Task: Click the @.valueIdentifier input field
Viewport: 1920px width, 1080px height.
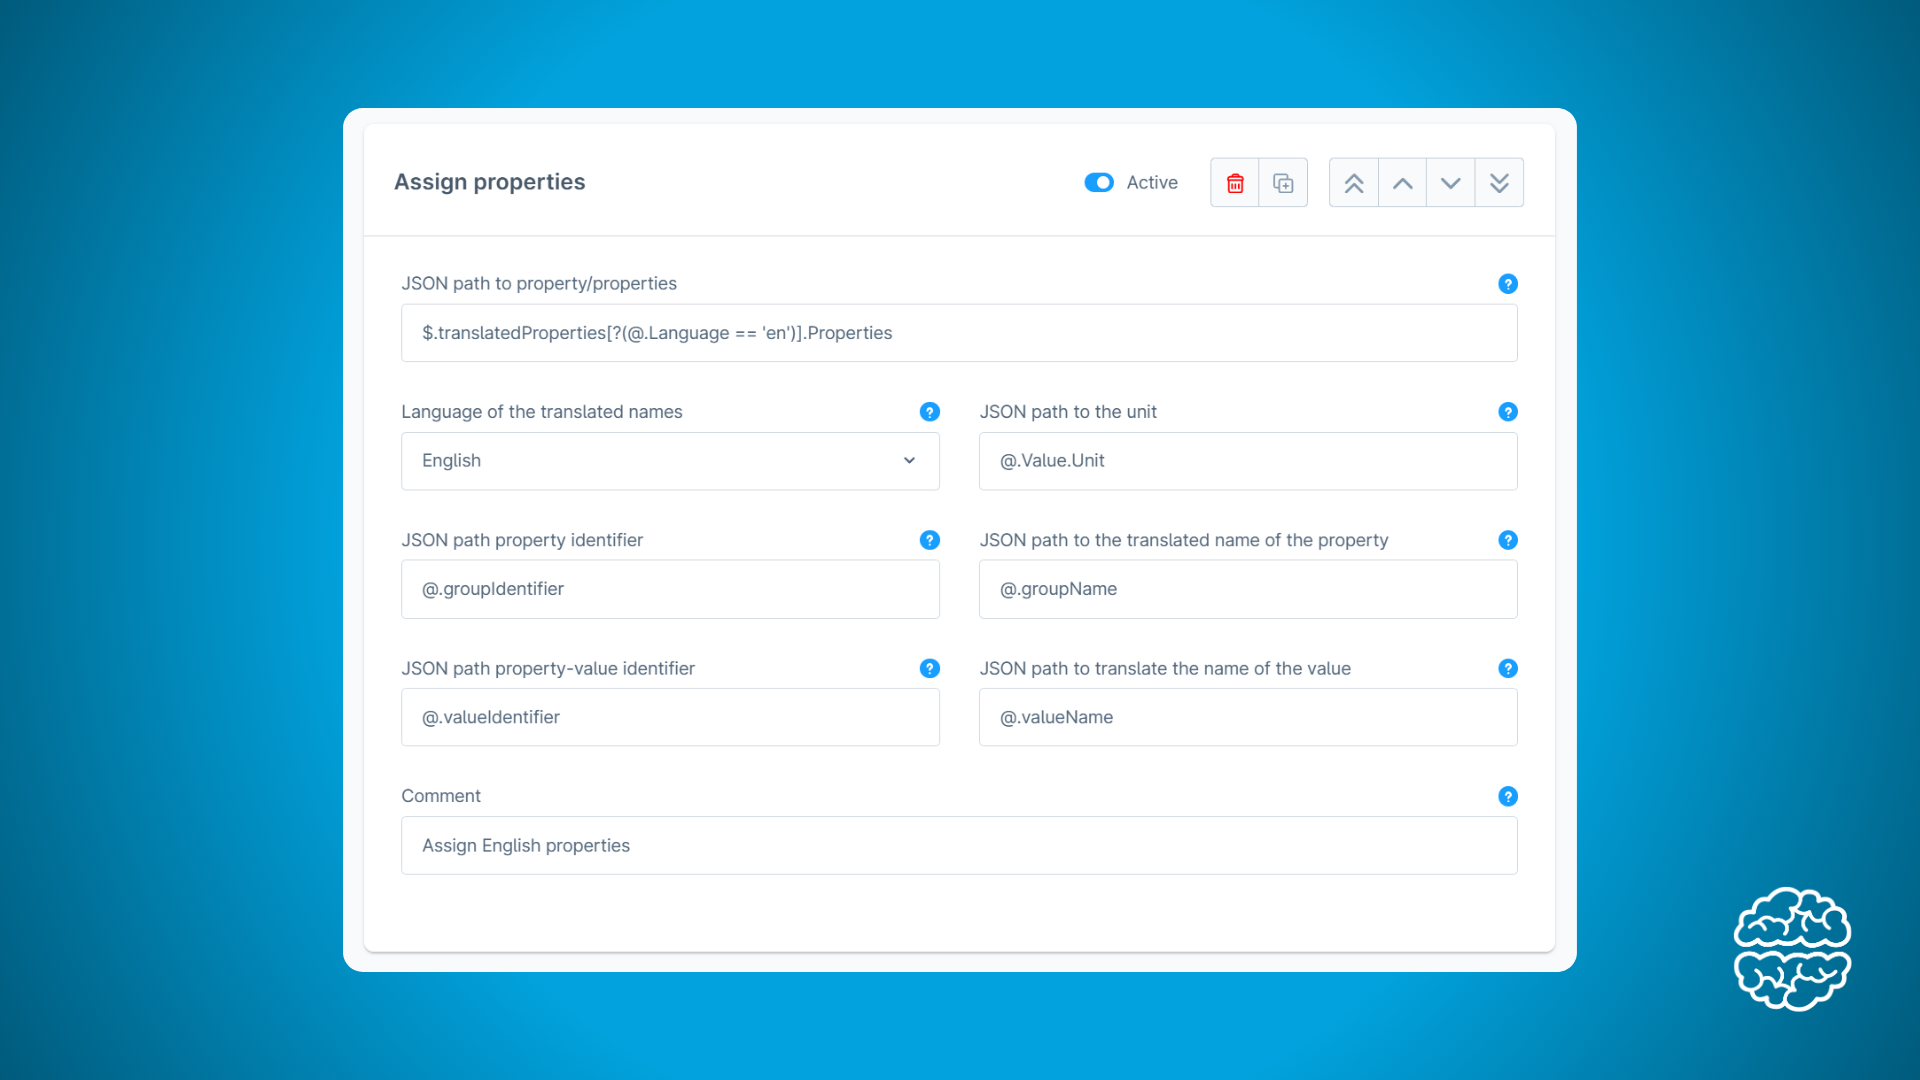Action: coord(670,717)
